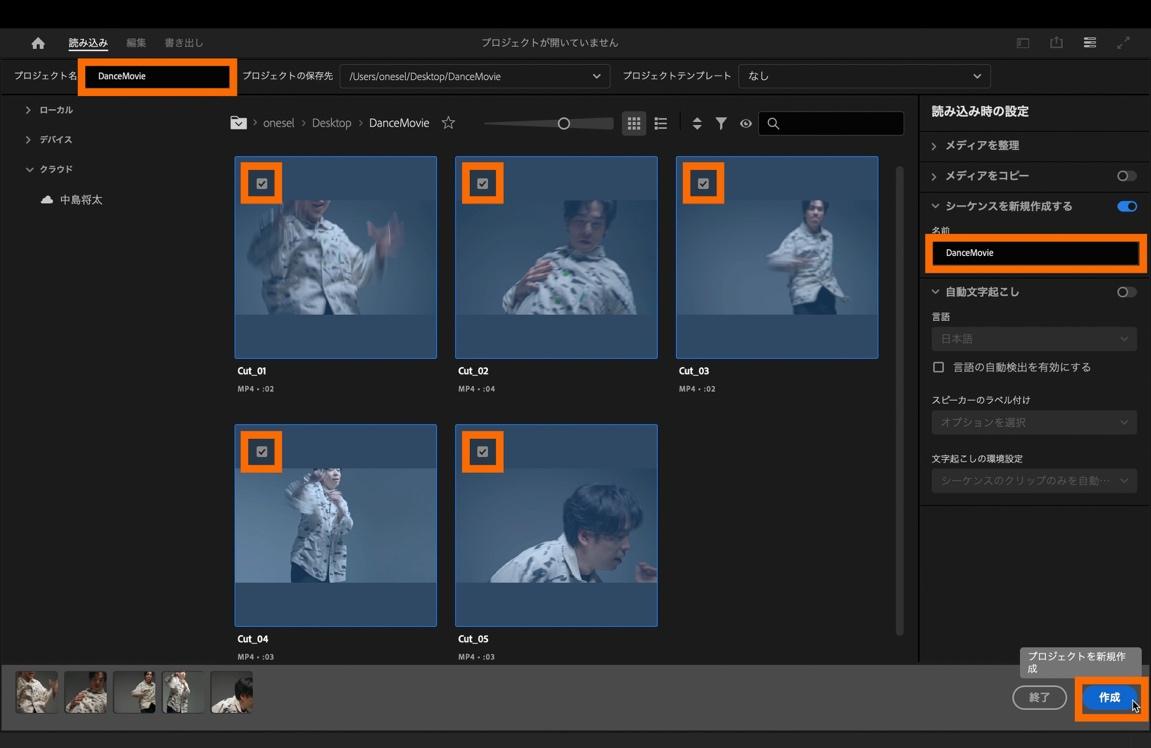Turn off シーケンスを新規作成する toggle
The height and width of the screenshot is (748, 1151).
pos(1127,206)
